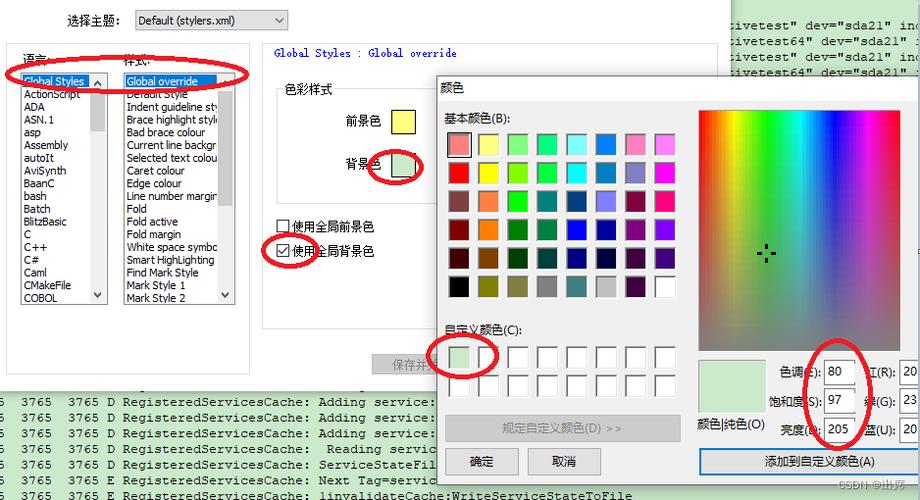Image resolution: width=920 pixels, height=500 pixels.
Task: Select Global Styles in language list
Action: pos(56,81)
